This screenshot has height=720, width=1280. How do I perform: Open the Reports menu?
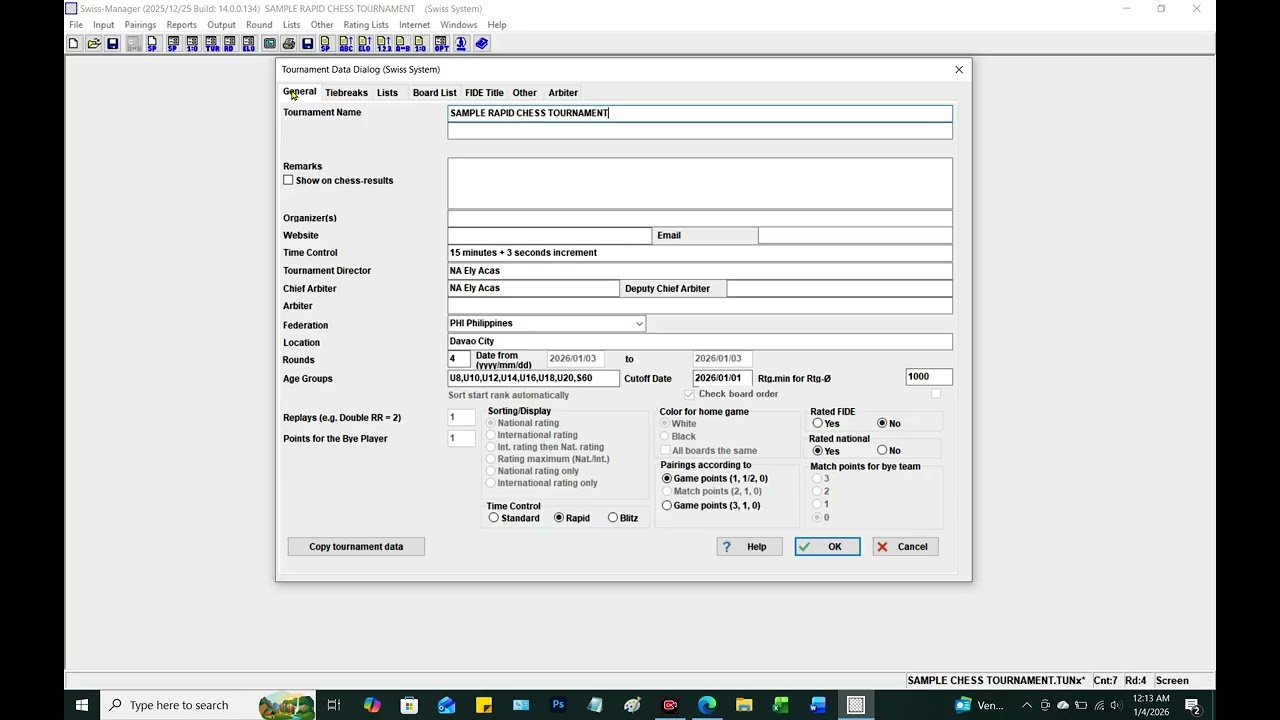coord(182,24)
